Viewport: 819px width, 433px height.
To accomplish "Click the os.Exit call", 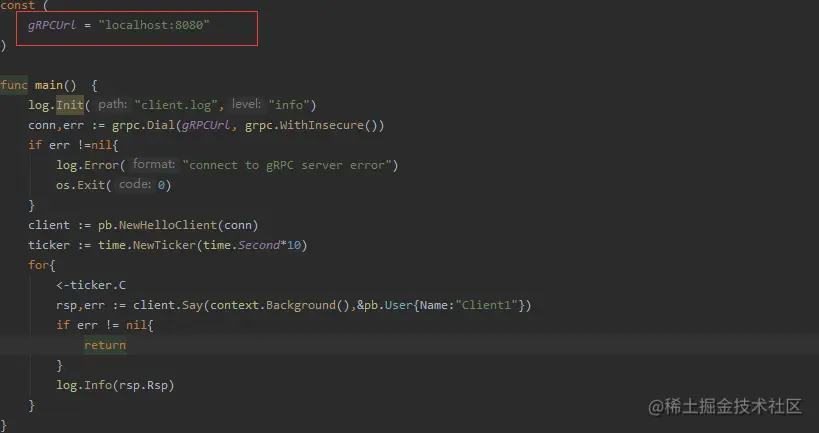I will pos(80,185).
